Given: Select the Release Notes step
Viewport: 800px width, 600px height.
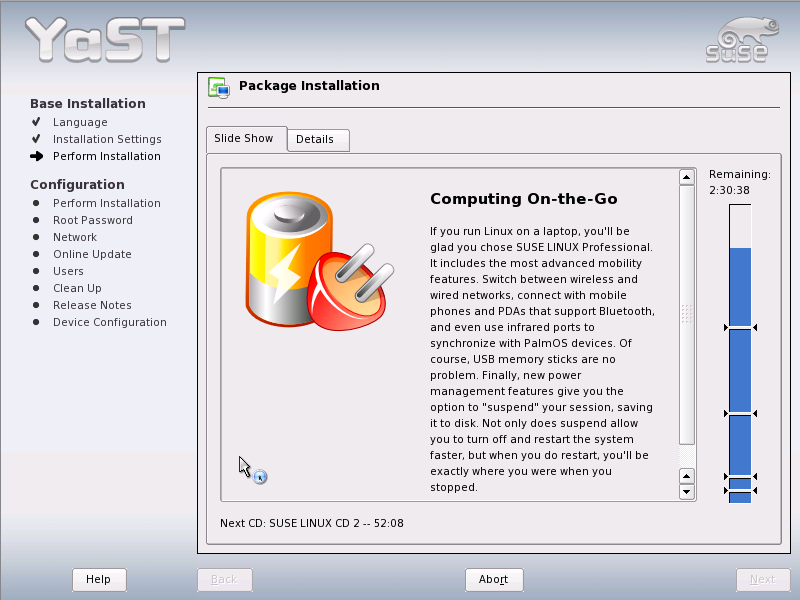Looking at the screenshot, I should pyautogui.click(x=92, y=305).
